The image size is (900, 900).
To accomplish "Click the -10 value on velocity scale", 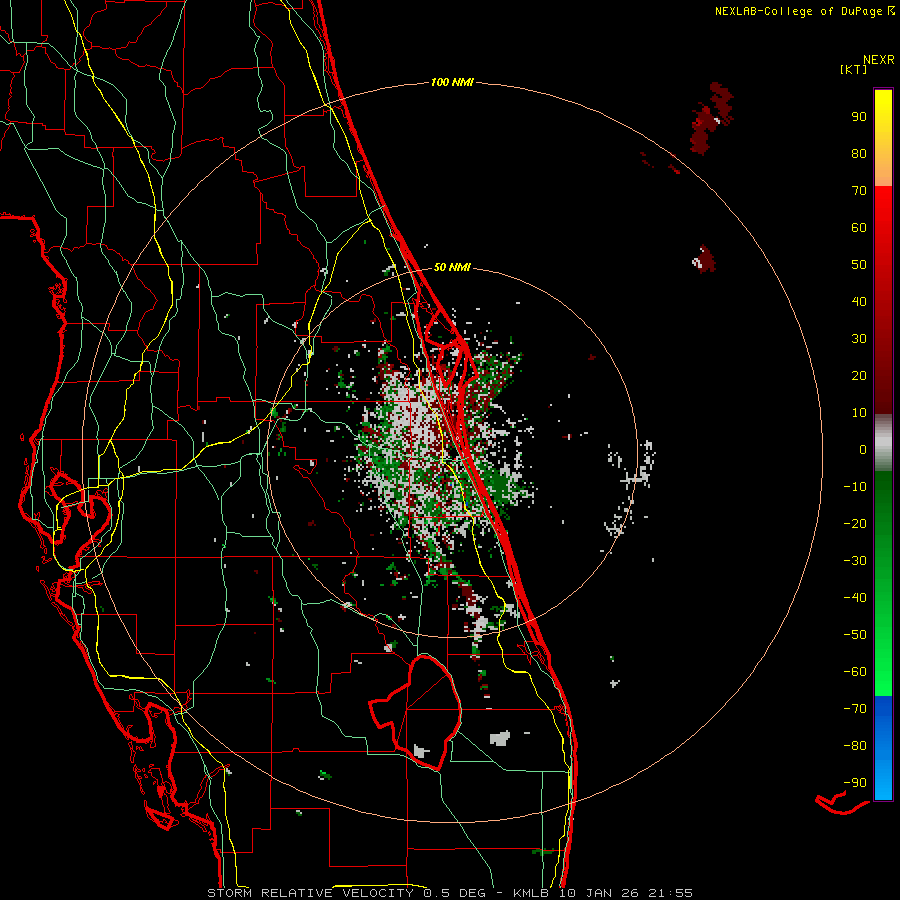I will [x=855, y=487].
